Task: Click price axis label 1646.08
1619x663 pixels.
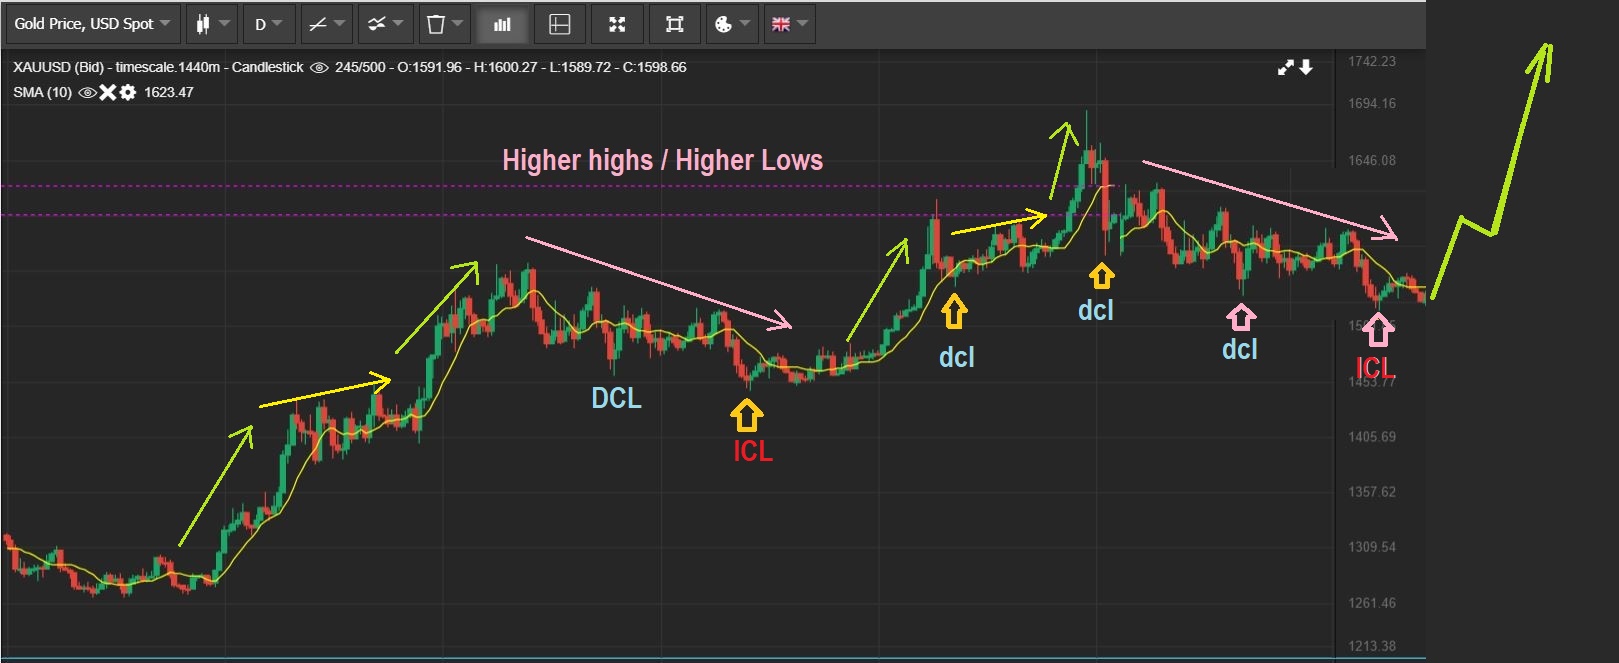Action: tap(1372, 160)
